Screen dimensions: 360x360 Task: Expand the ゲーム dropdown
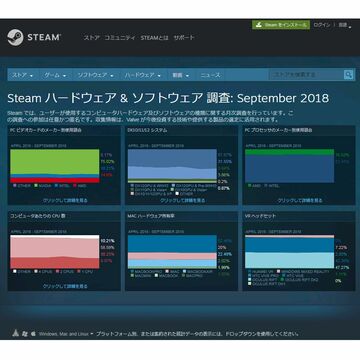55,75
